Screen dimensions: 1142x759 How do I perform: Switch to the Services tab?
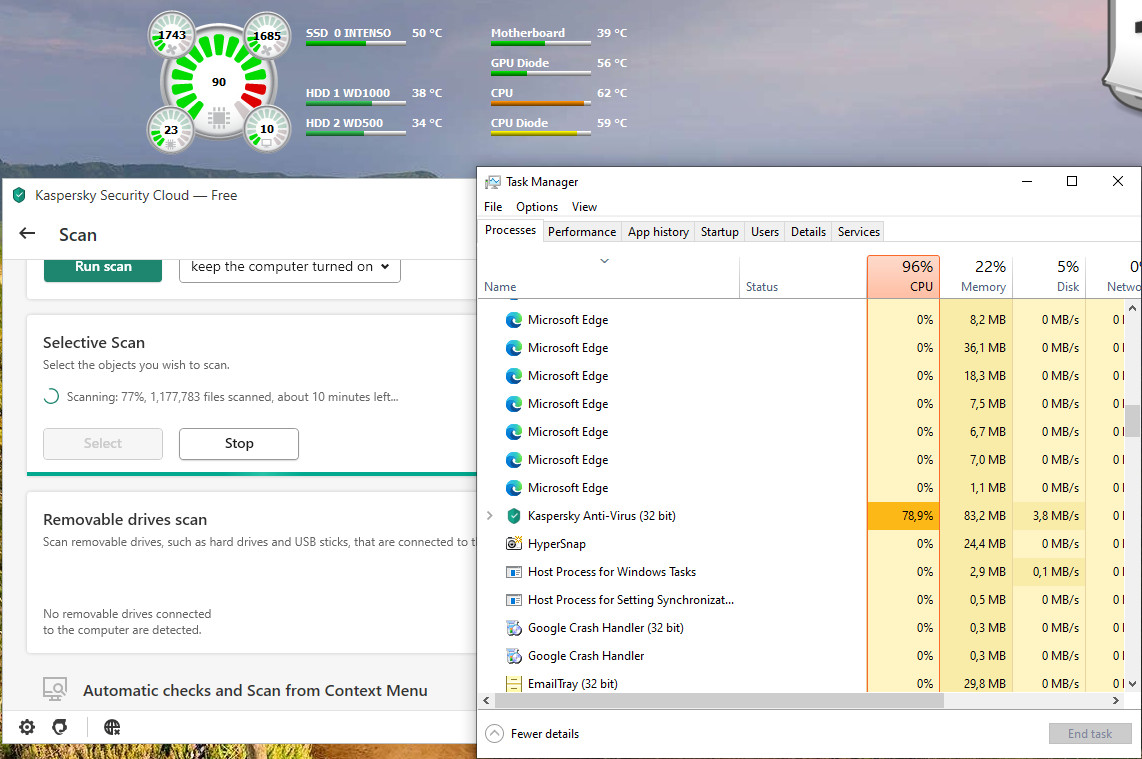(x=859, y=232)
